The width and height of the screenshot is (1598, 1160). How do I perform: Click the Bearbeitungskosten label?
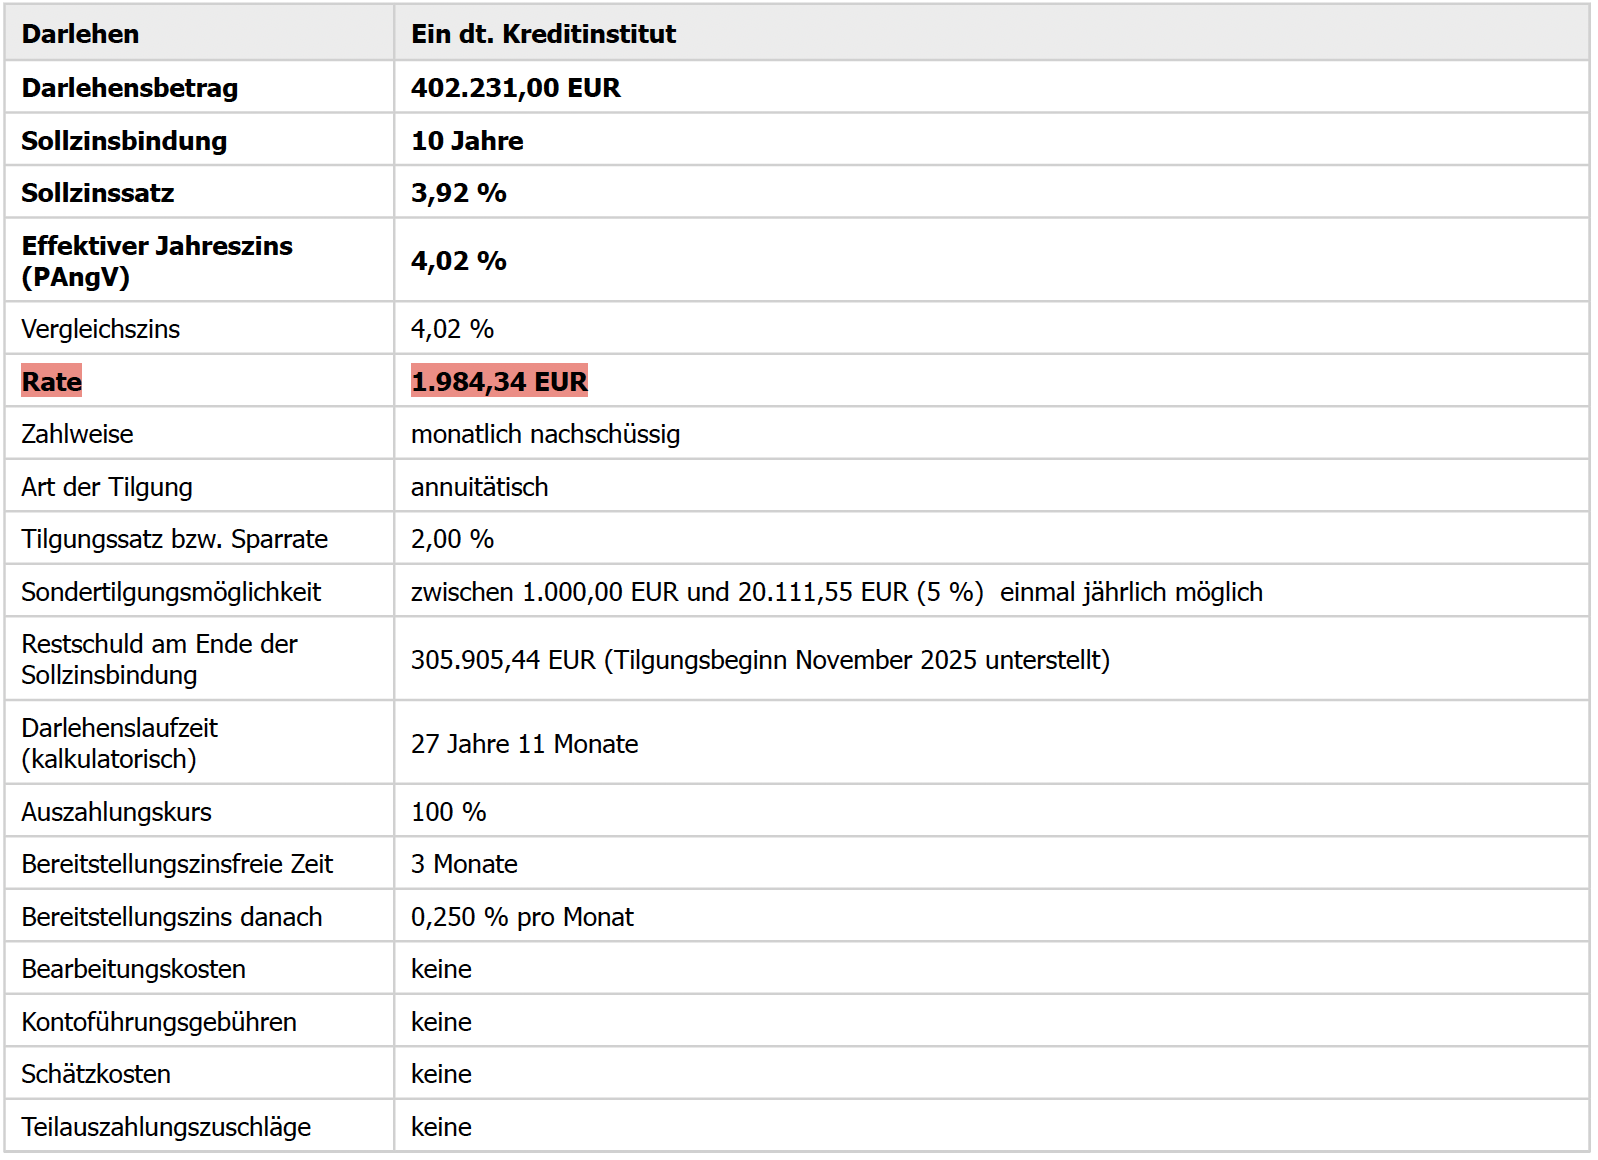(x=133, y=969)
